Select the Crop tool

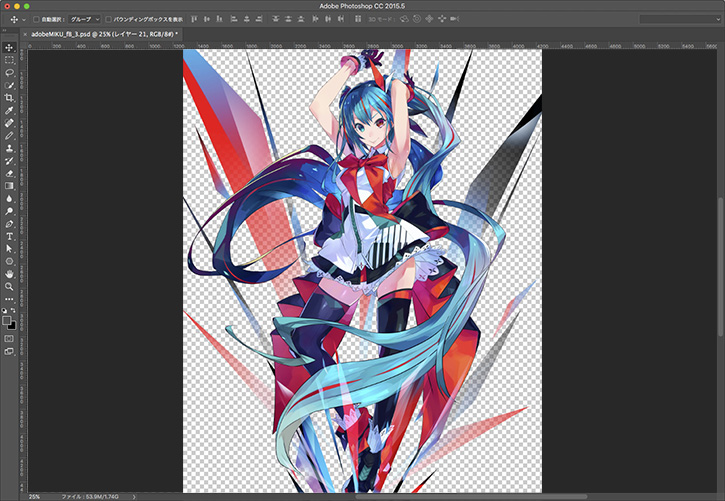pos(9,98)
